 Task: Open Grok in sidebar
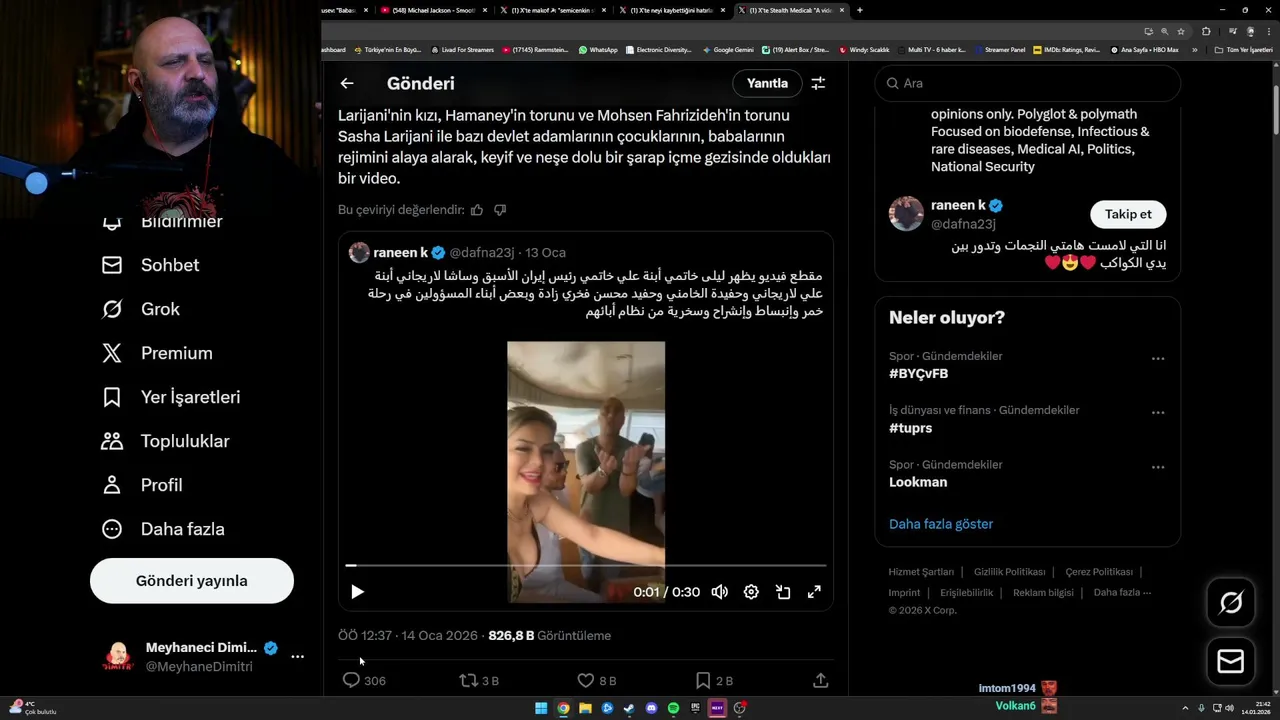141,309
